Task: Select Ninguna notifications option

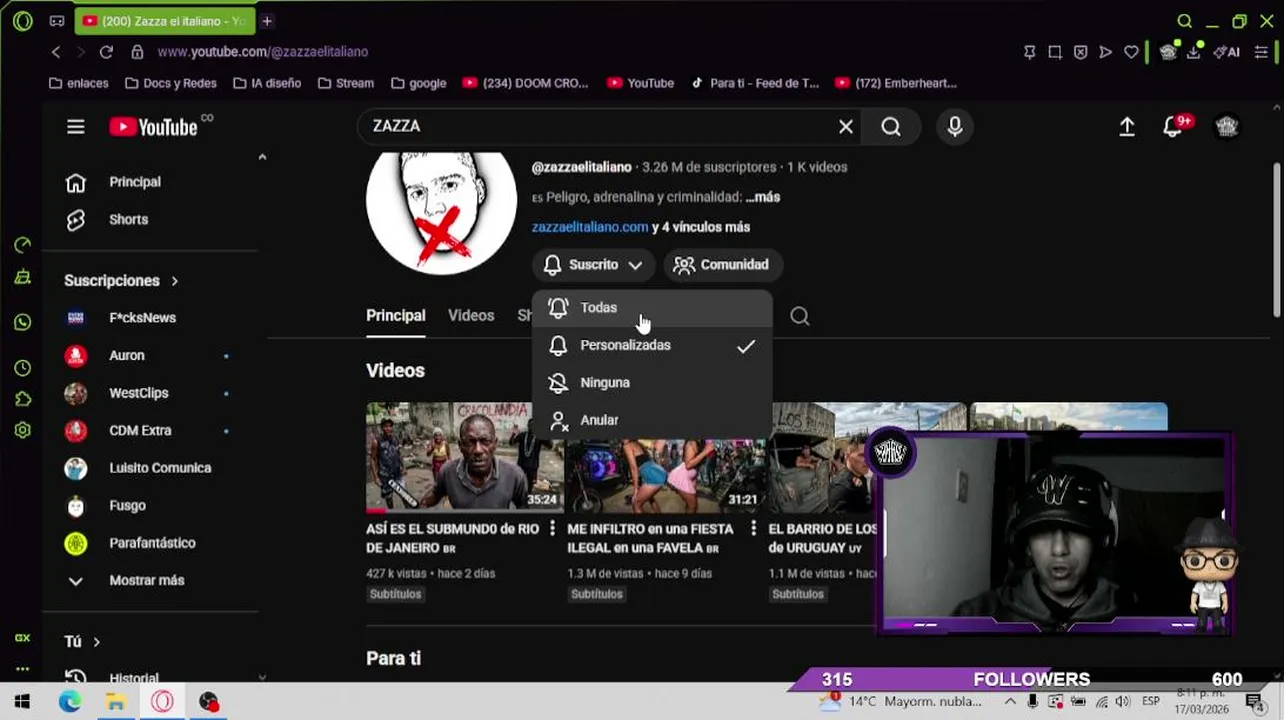Action: pos(652,383)
